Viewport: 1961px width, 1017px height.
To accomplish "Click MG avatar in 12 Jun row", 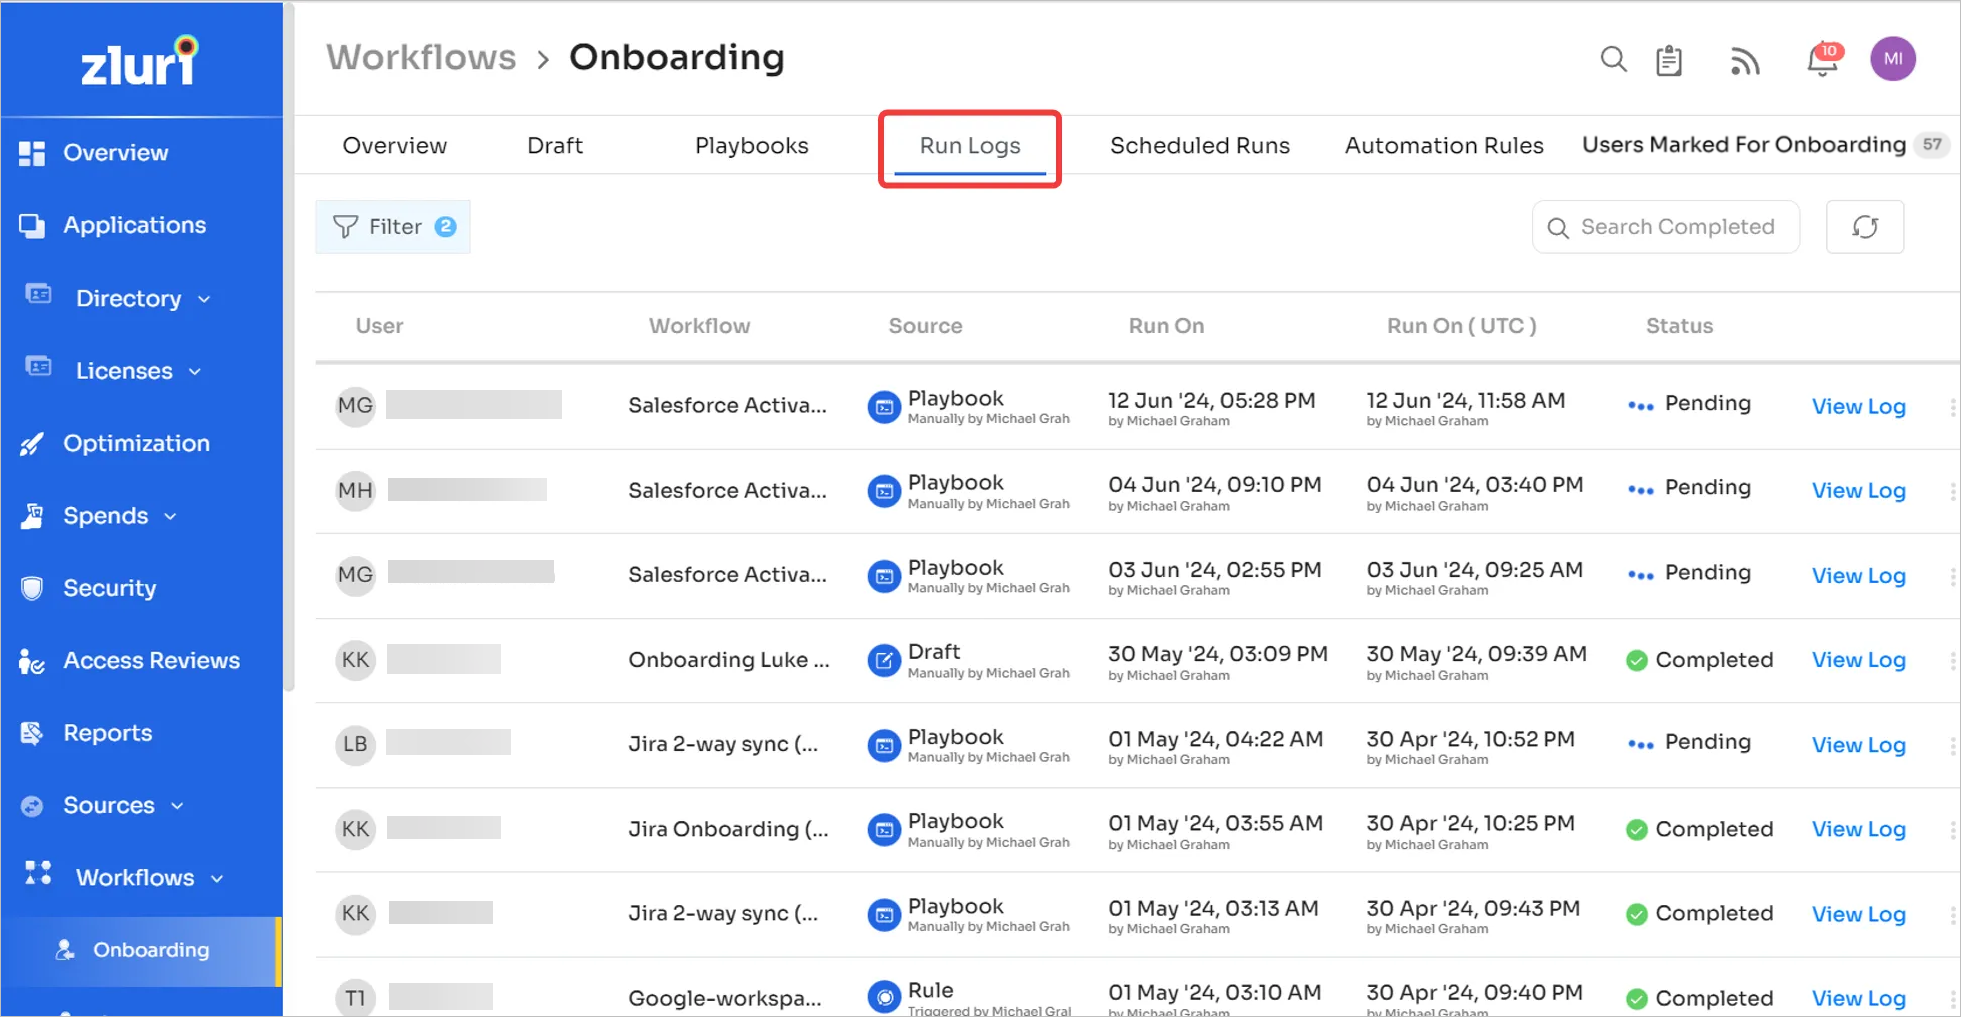I will tap(355, 406).
